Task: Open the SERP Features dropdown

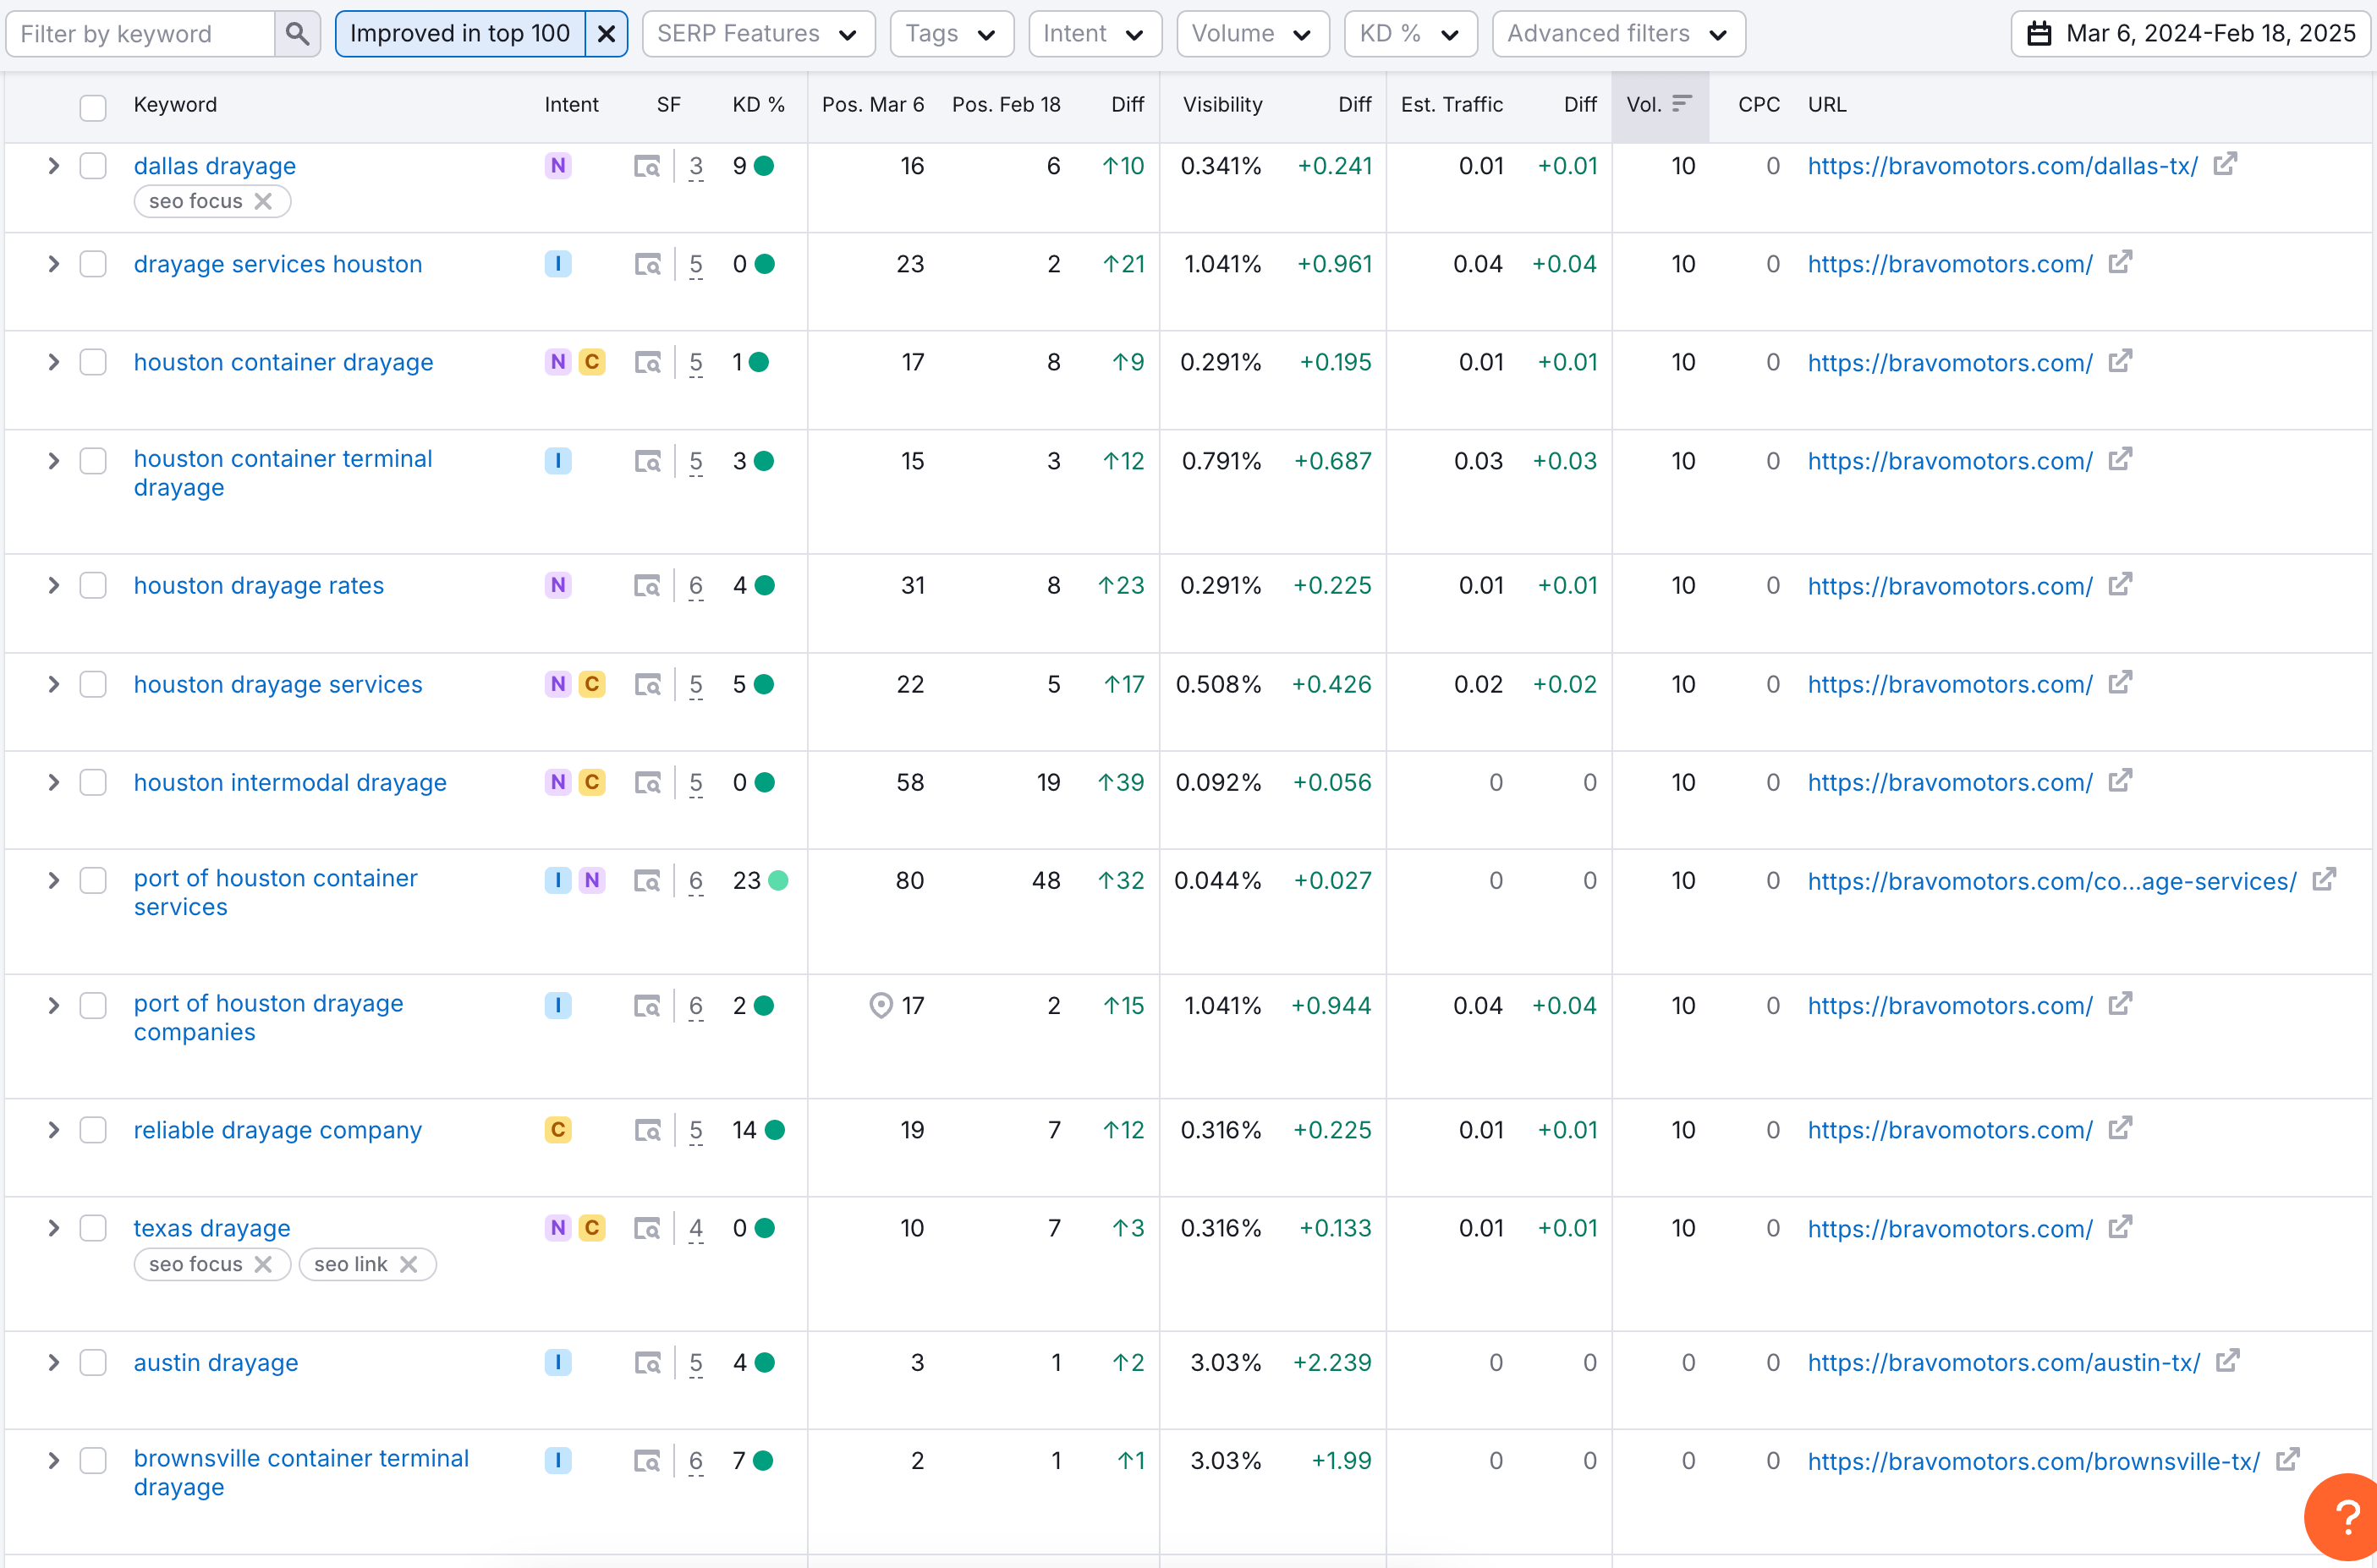Action: click(x=758, y=34)
